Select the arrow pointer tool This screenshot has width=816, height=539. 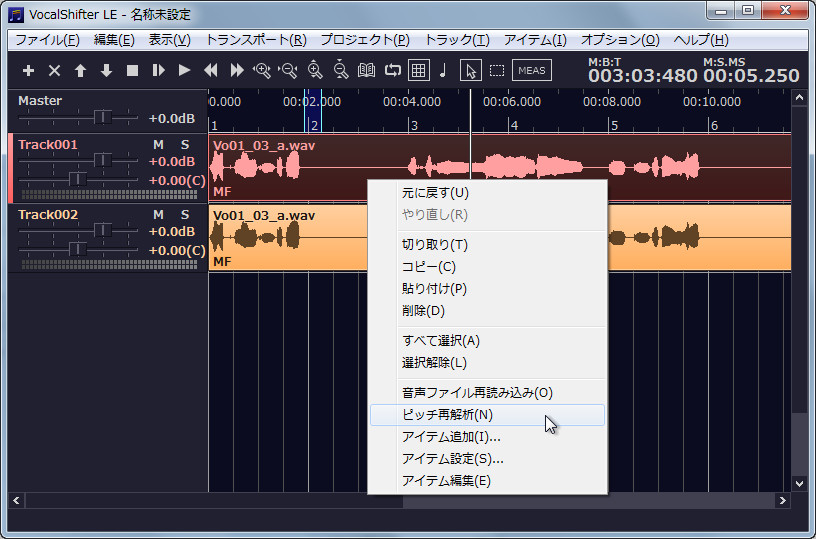click(471, 70)
